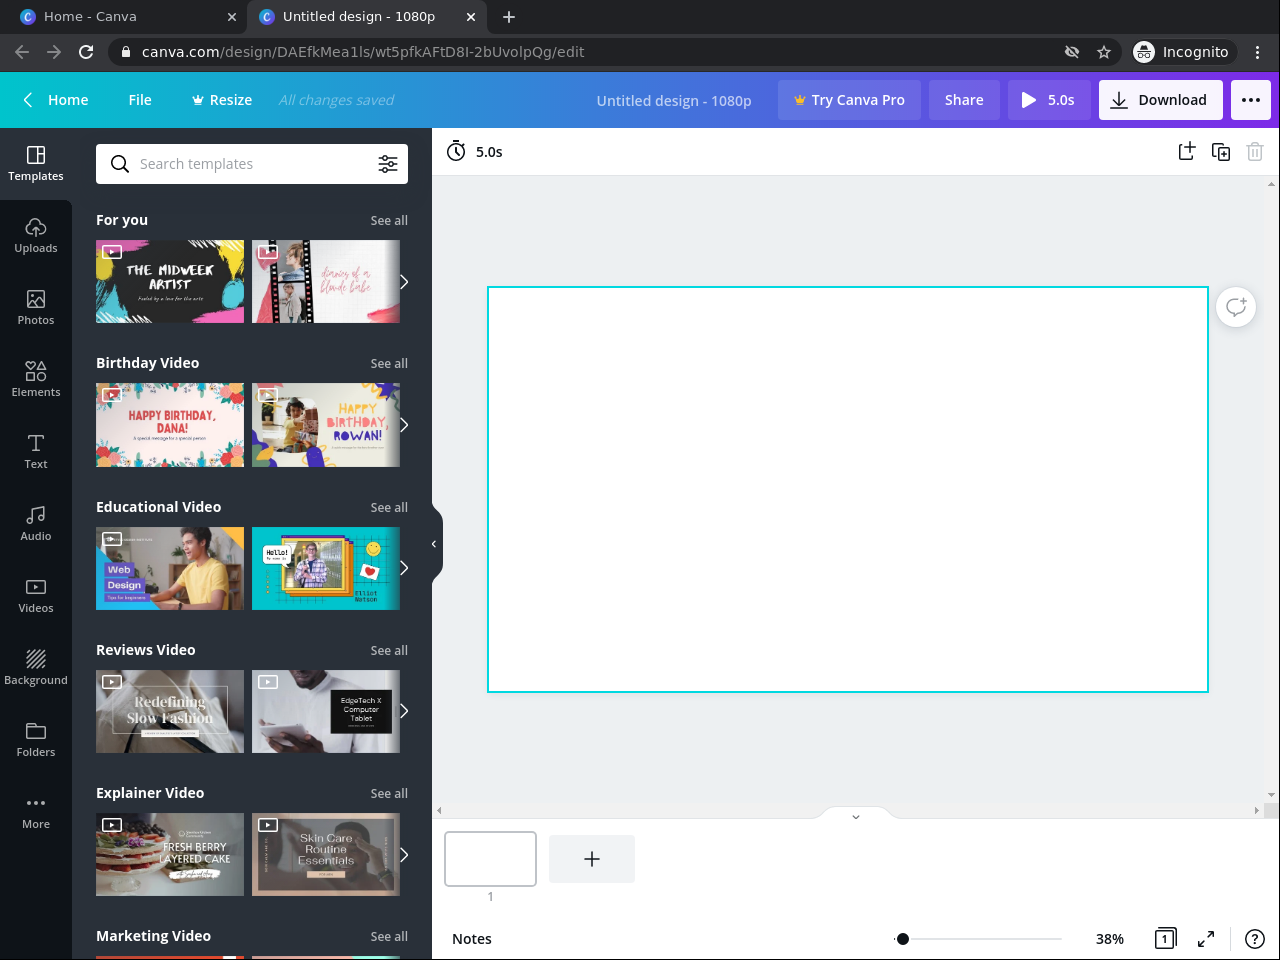The height and width of the screenshot is (960, 1280).
Task: Select Fresh Berry Layered Cake template
Action: click(170, 854)
